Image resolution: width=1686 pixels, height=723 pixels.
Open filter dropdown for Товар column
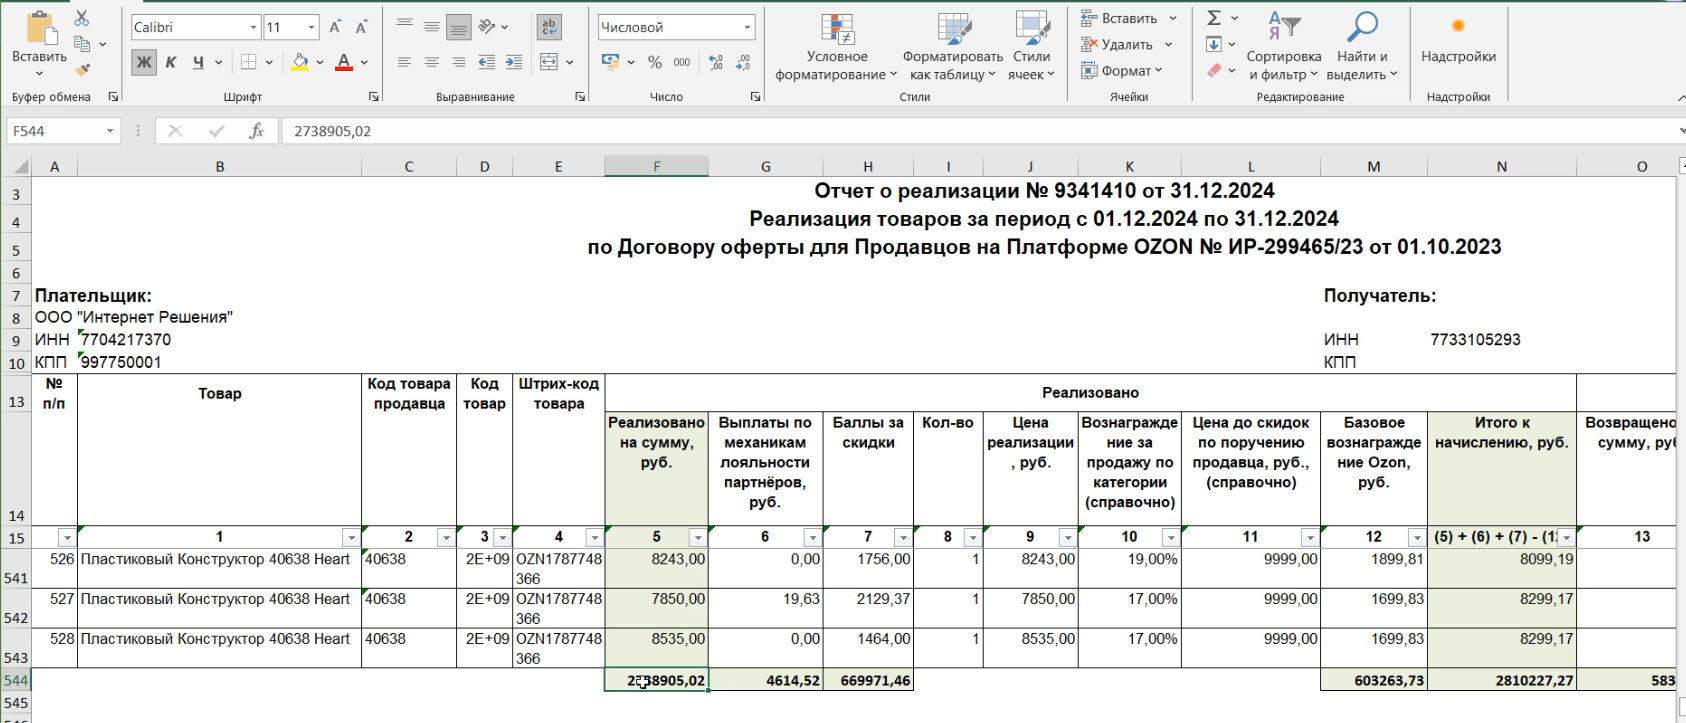point(350,538)
